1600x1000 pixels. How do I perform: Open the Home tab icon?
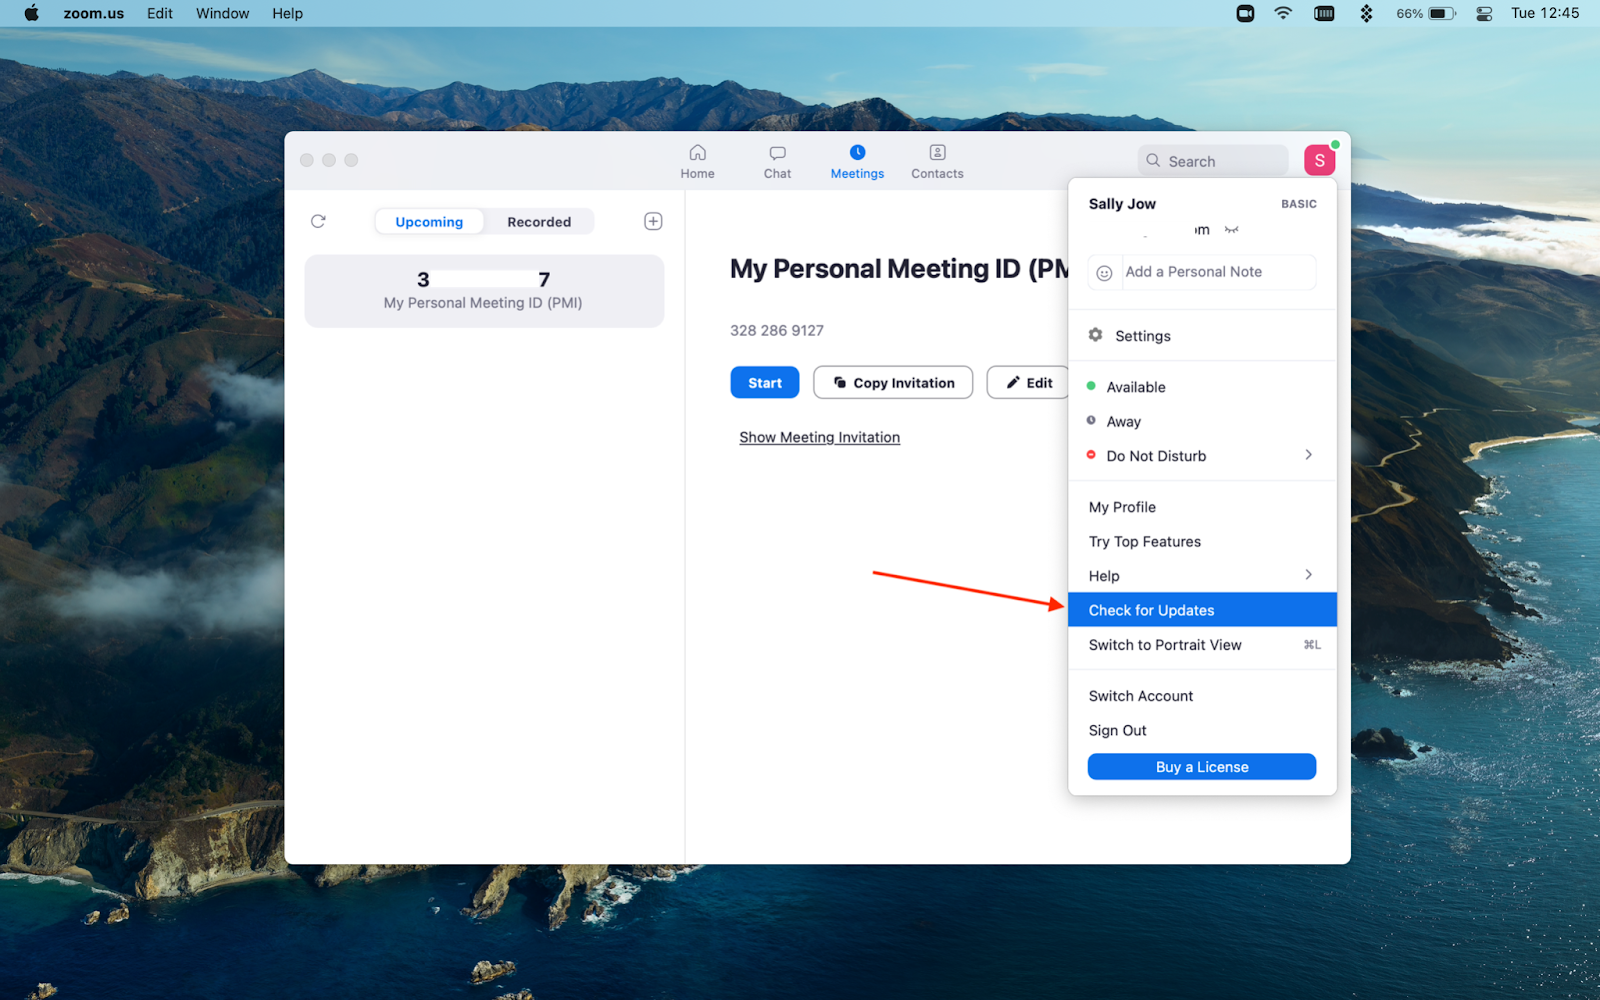click(697, 153)
